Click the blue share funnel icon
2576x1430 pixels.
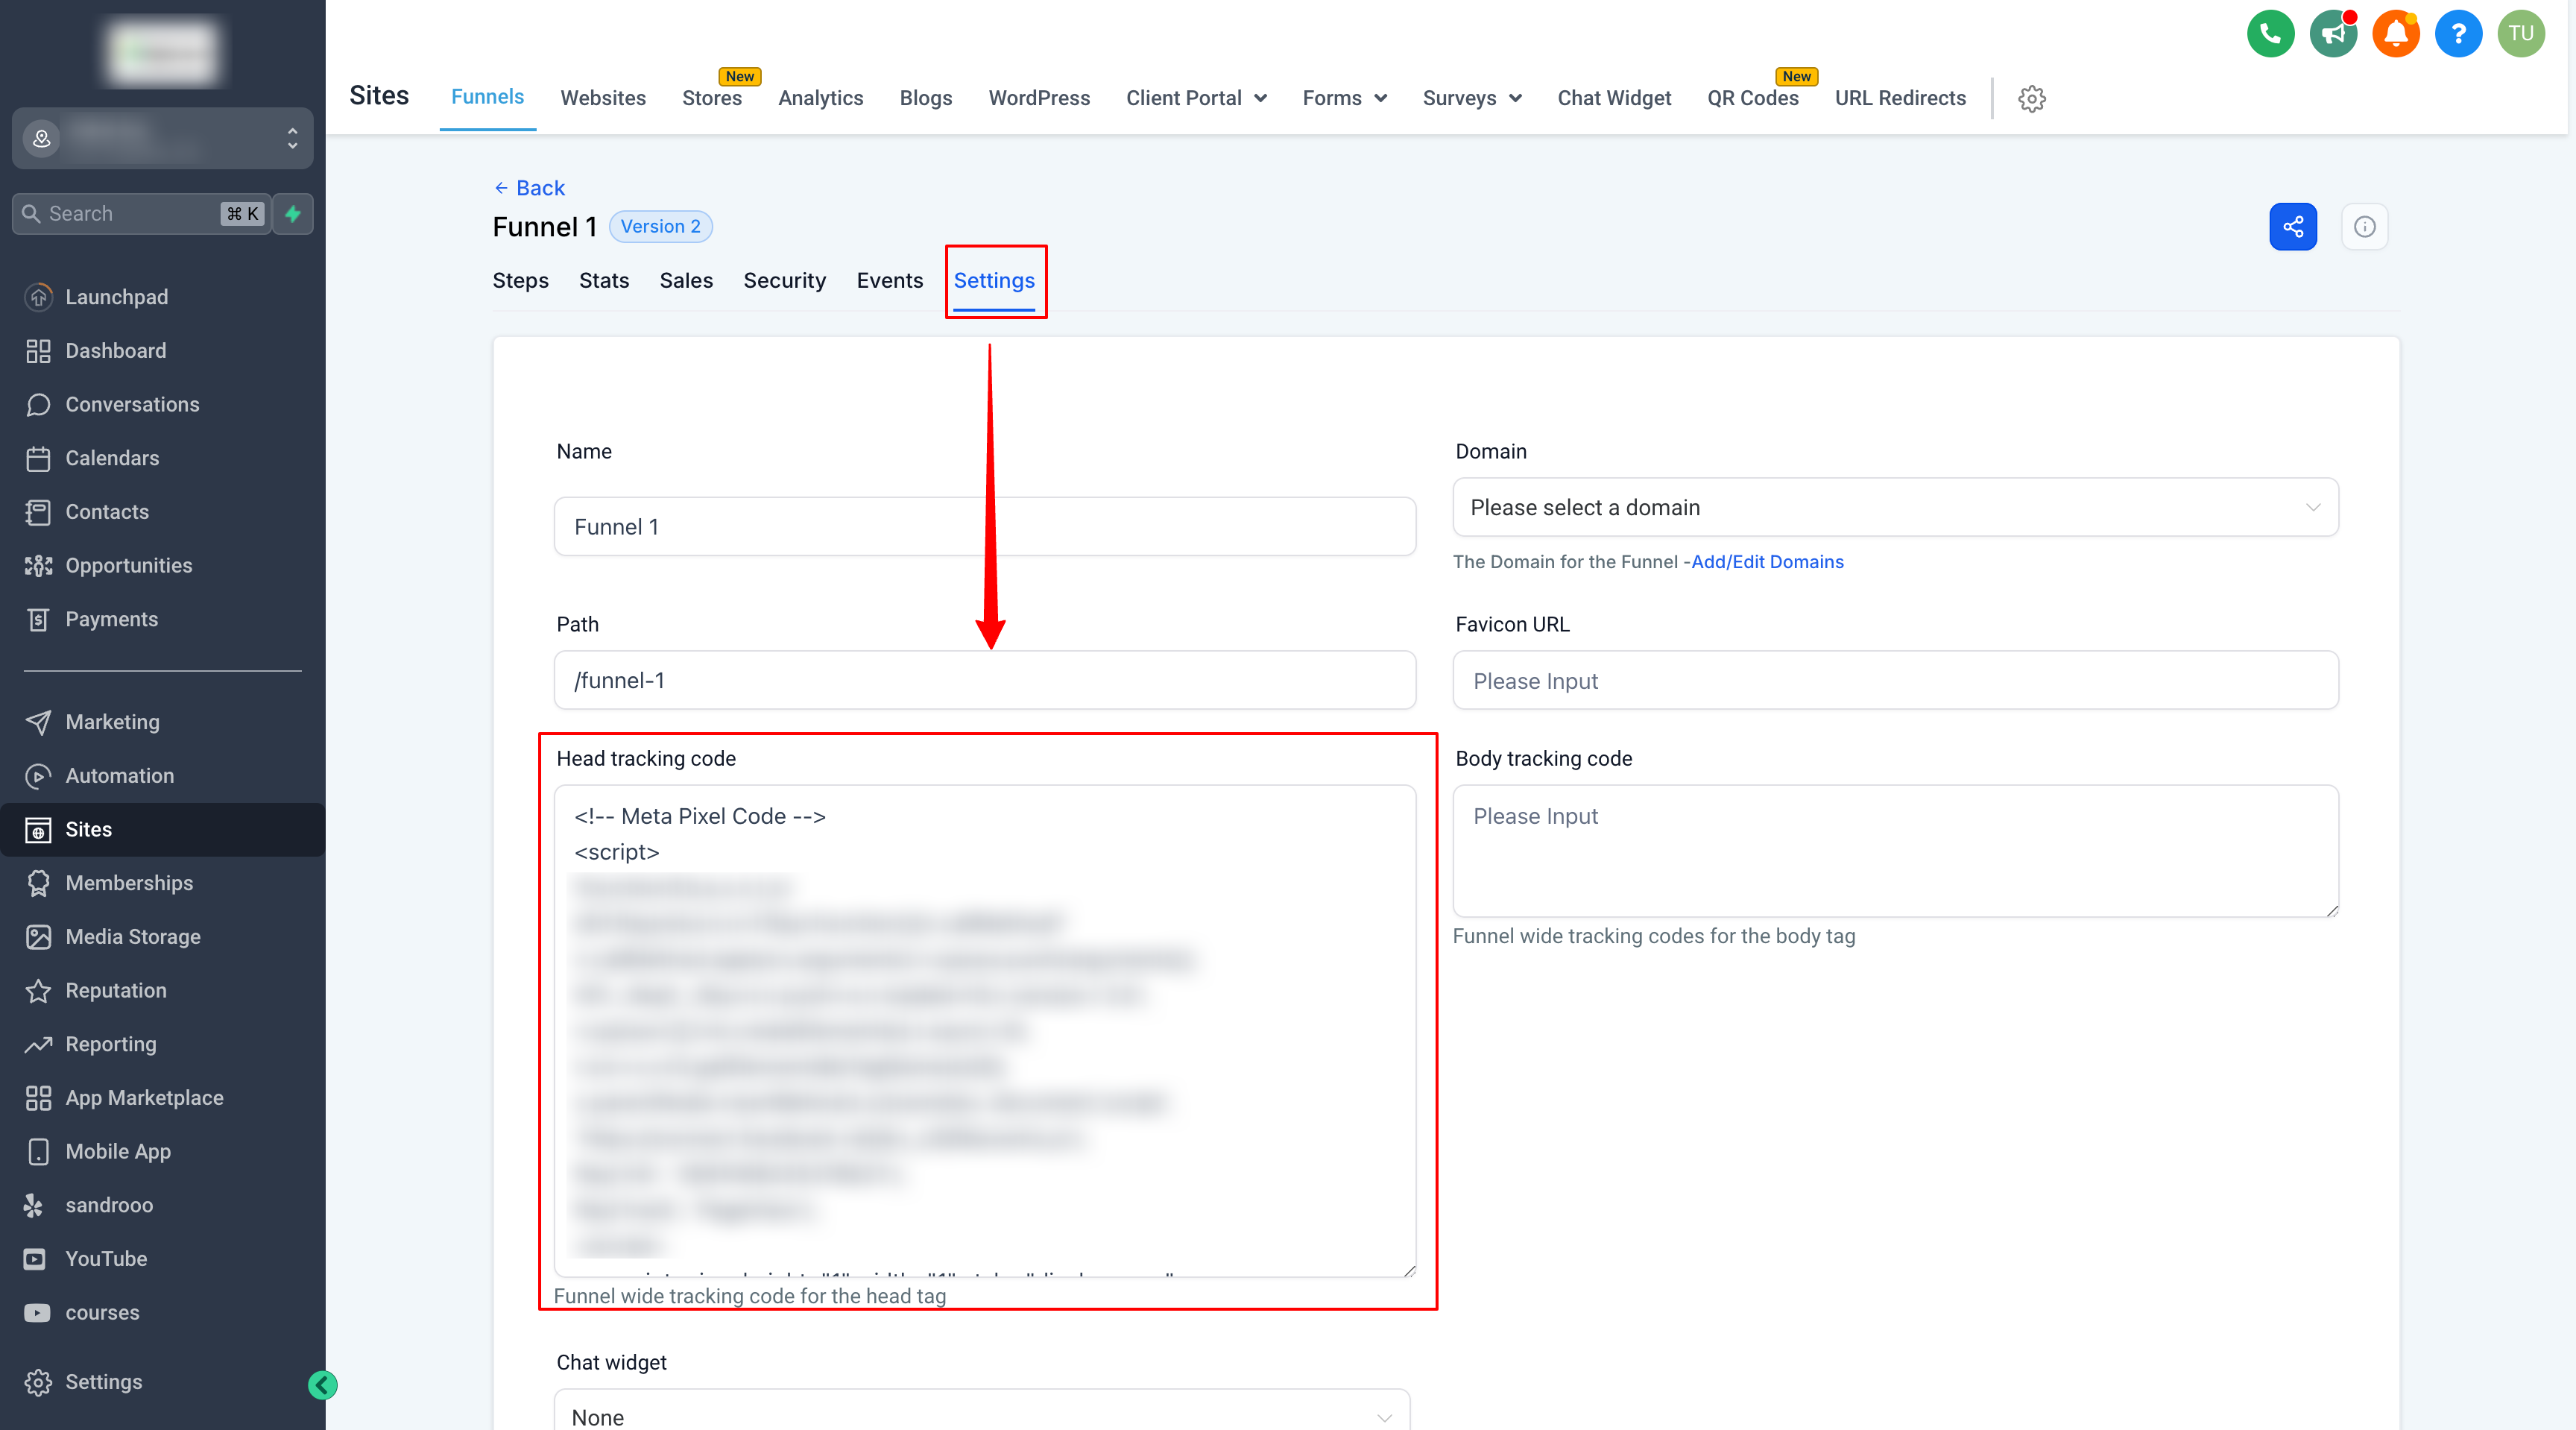(2293, 227)
